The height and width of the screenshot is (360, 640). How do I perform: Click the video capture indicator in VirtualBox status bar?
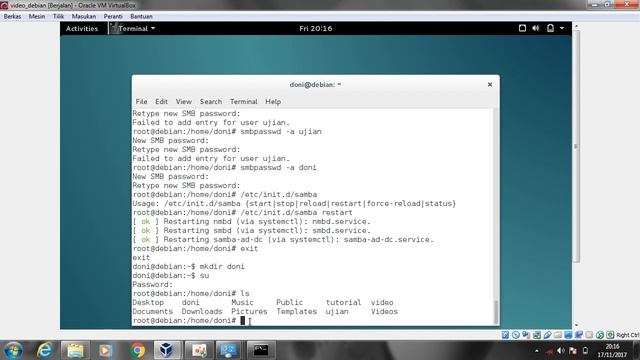pos(578,335)
